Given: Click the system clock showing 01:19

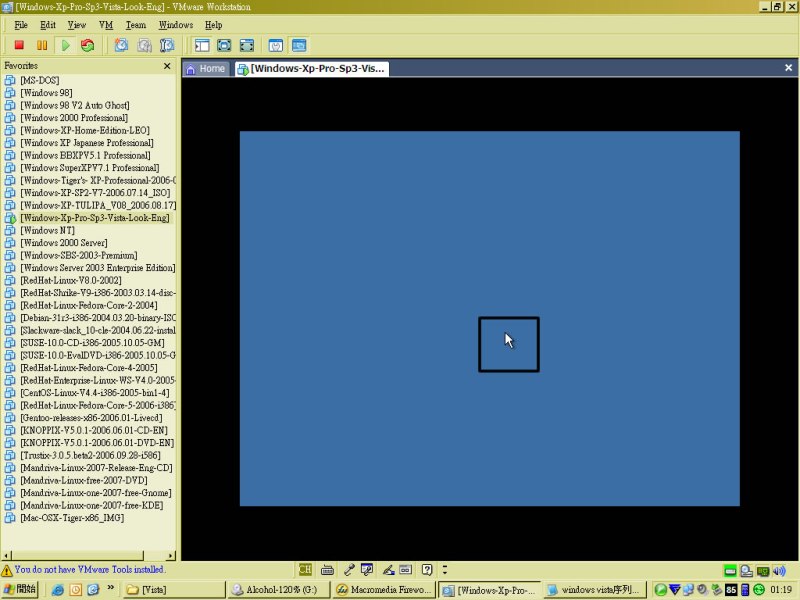Looking at the screenshot, I should coord(781,590).
